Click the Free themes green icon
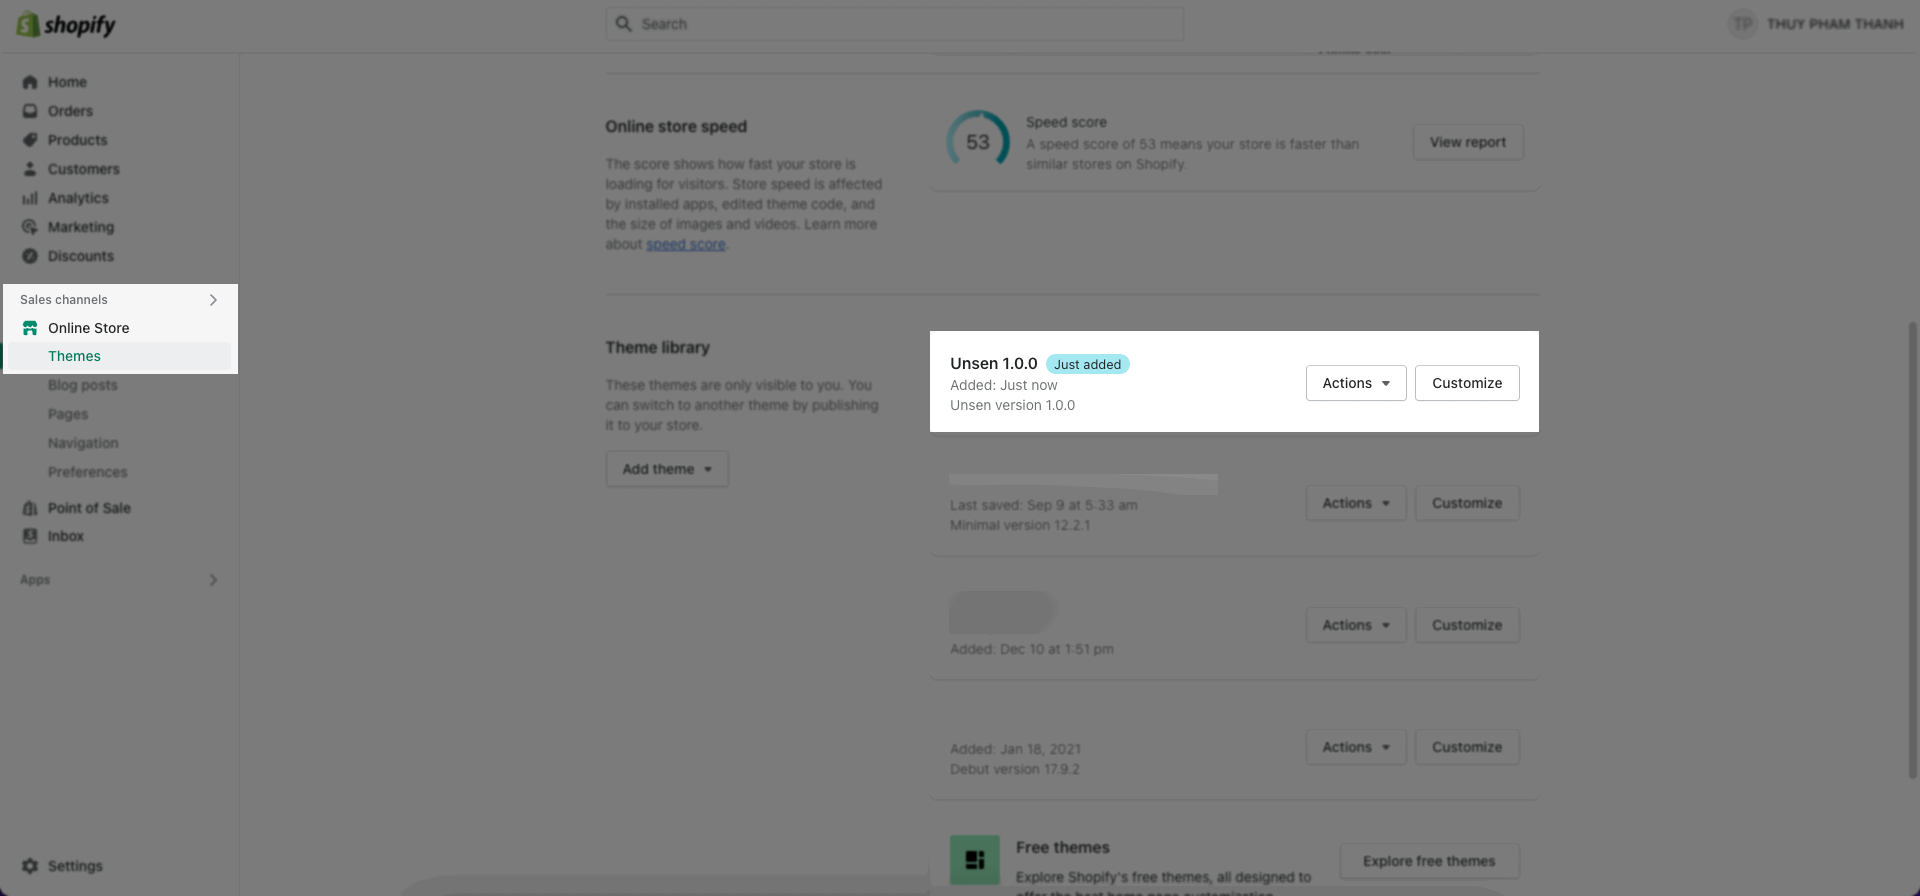The image size is (1920, 896). (x=975, y=860)
